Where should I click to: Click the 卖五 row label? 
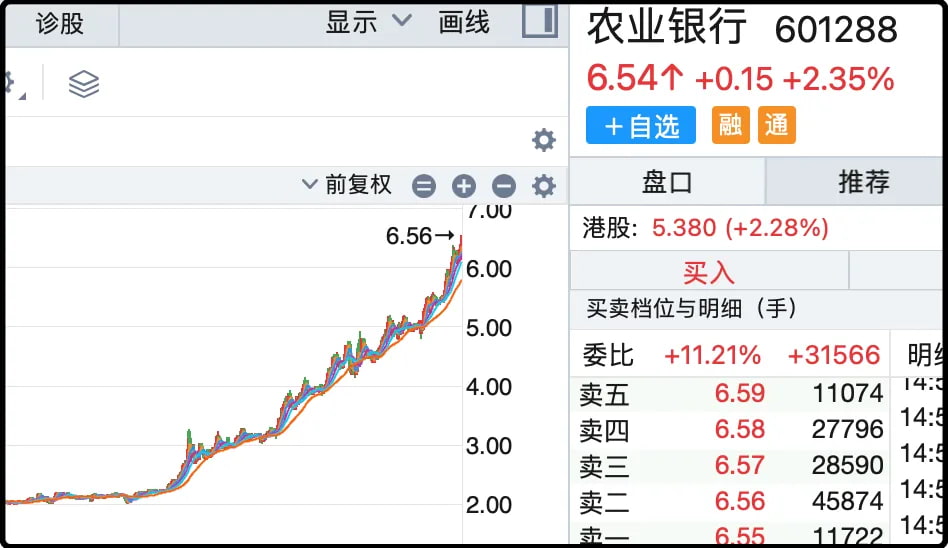click(x=604, y=395)
